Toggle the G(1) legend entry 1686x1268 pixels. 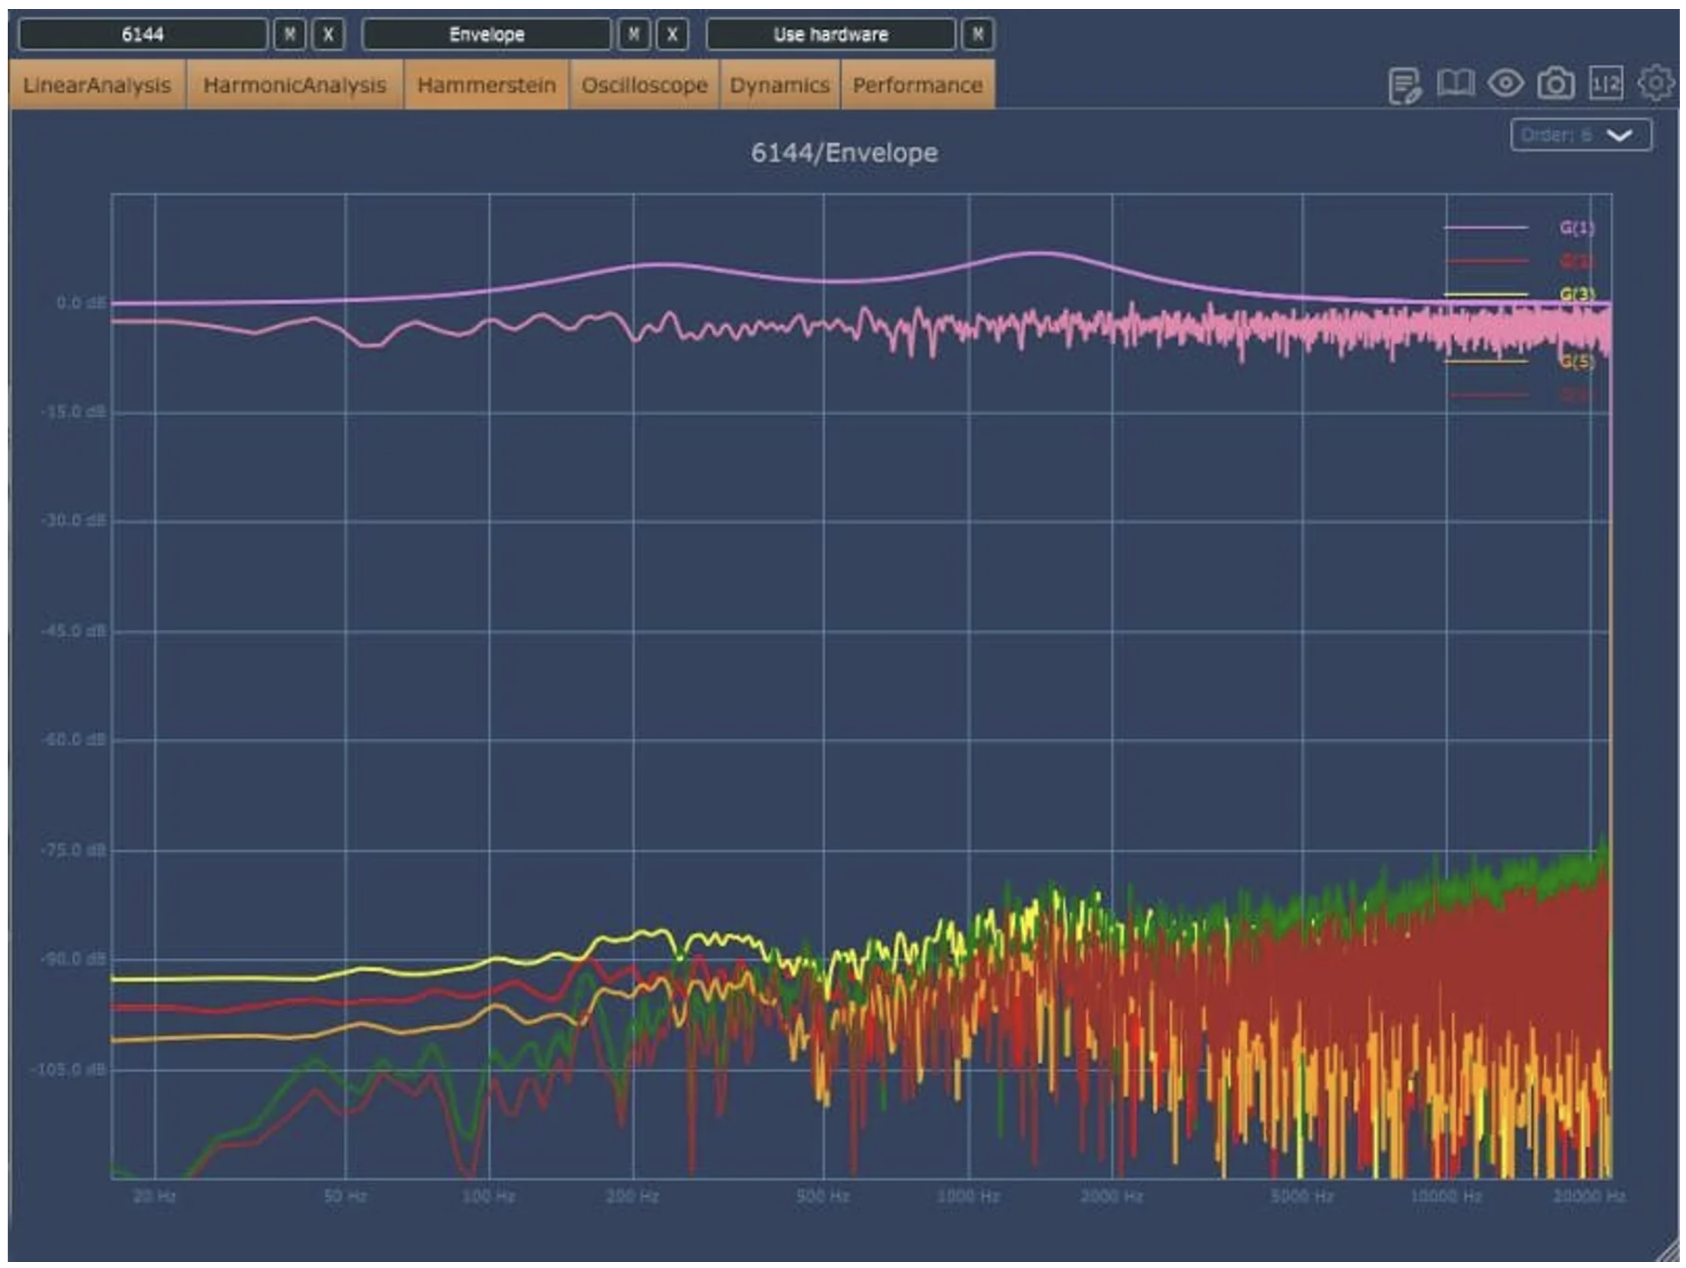tap(1519, 228)
